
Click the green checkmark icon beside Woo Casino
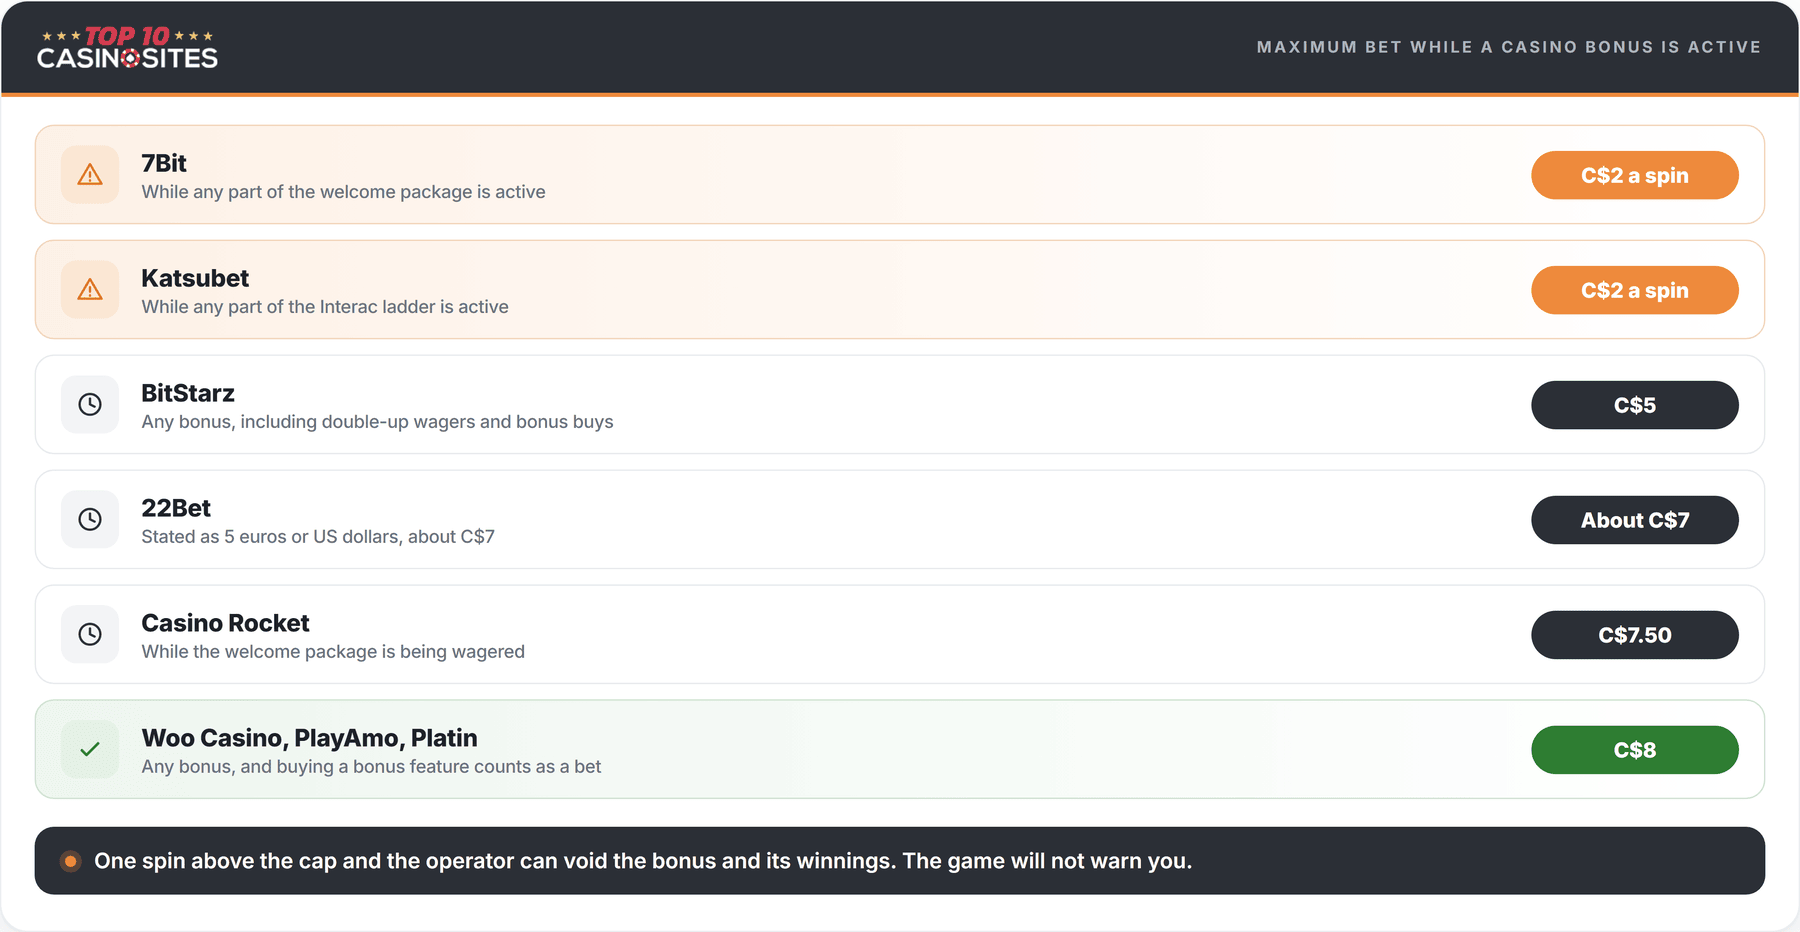tap(90, 750)
